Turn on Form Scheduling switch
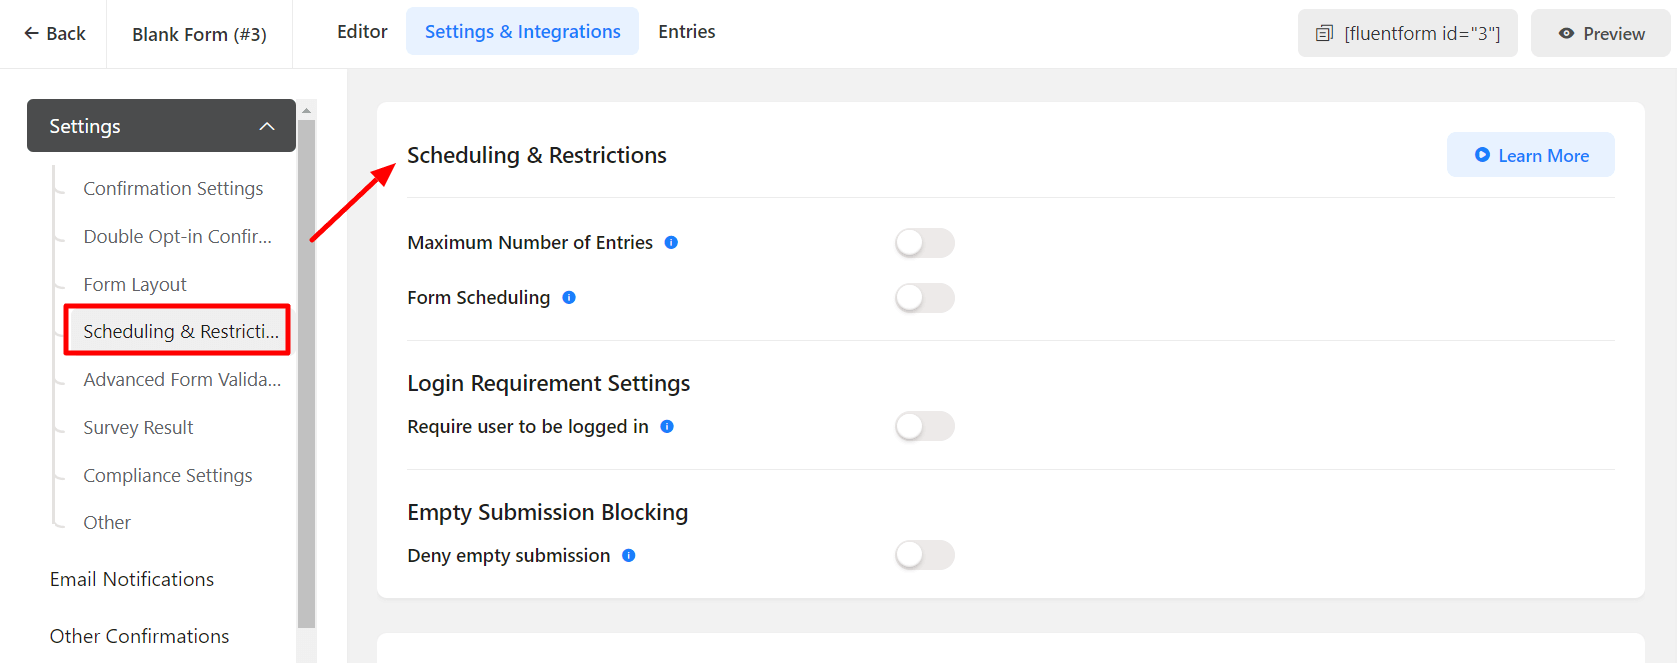This screenshot has height=663, width=1677. tap(925, 298)
